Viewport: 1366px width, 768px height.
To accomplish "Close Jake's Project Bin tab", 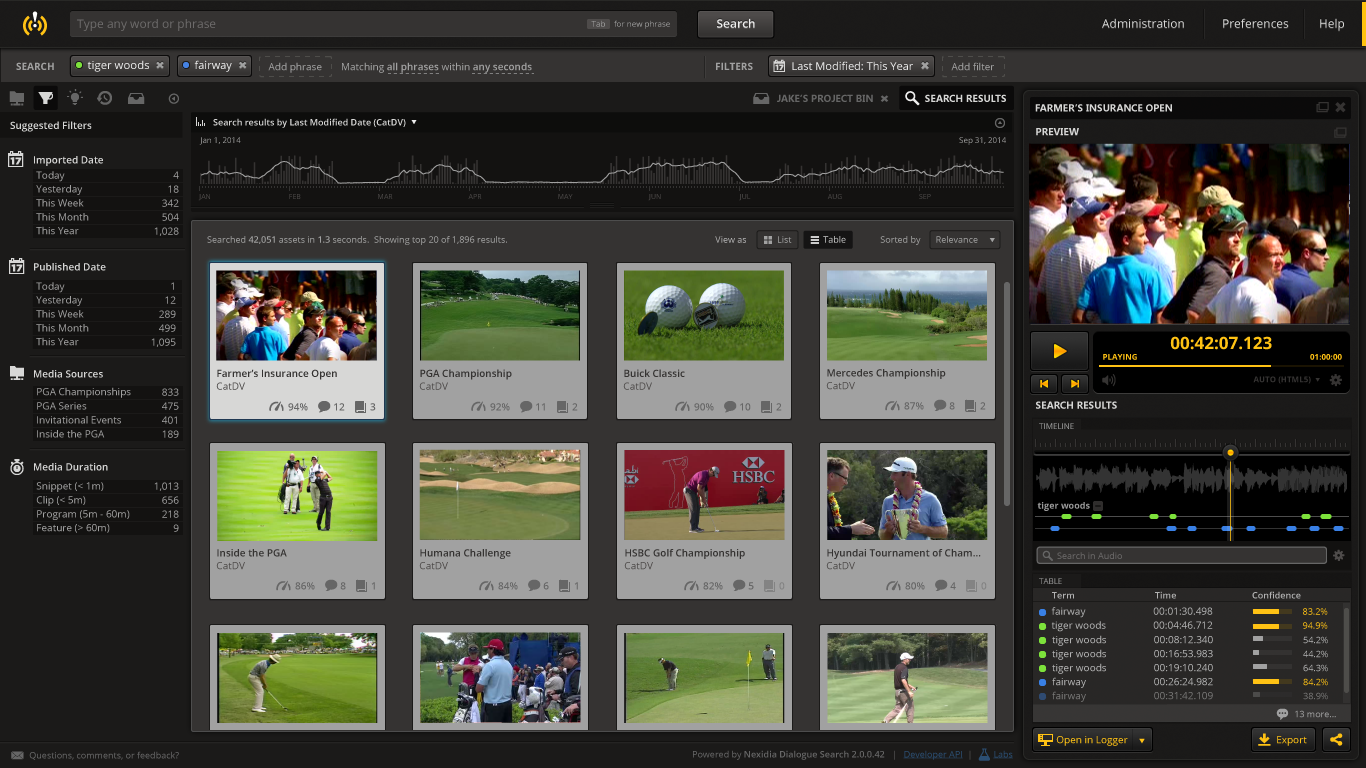I will coord(884,99).
